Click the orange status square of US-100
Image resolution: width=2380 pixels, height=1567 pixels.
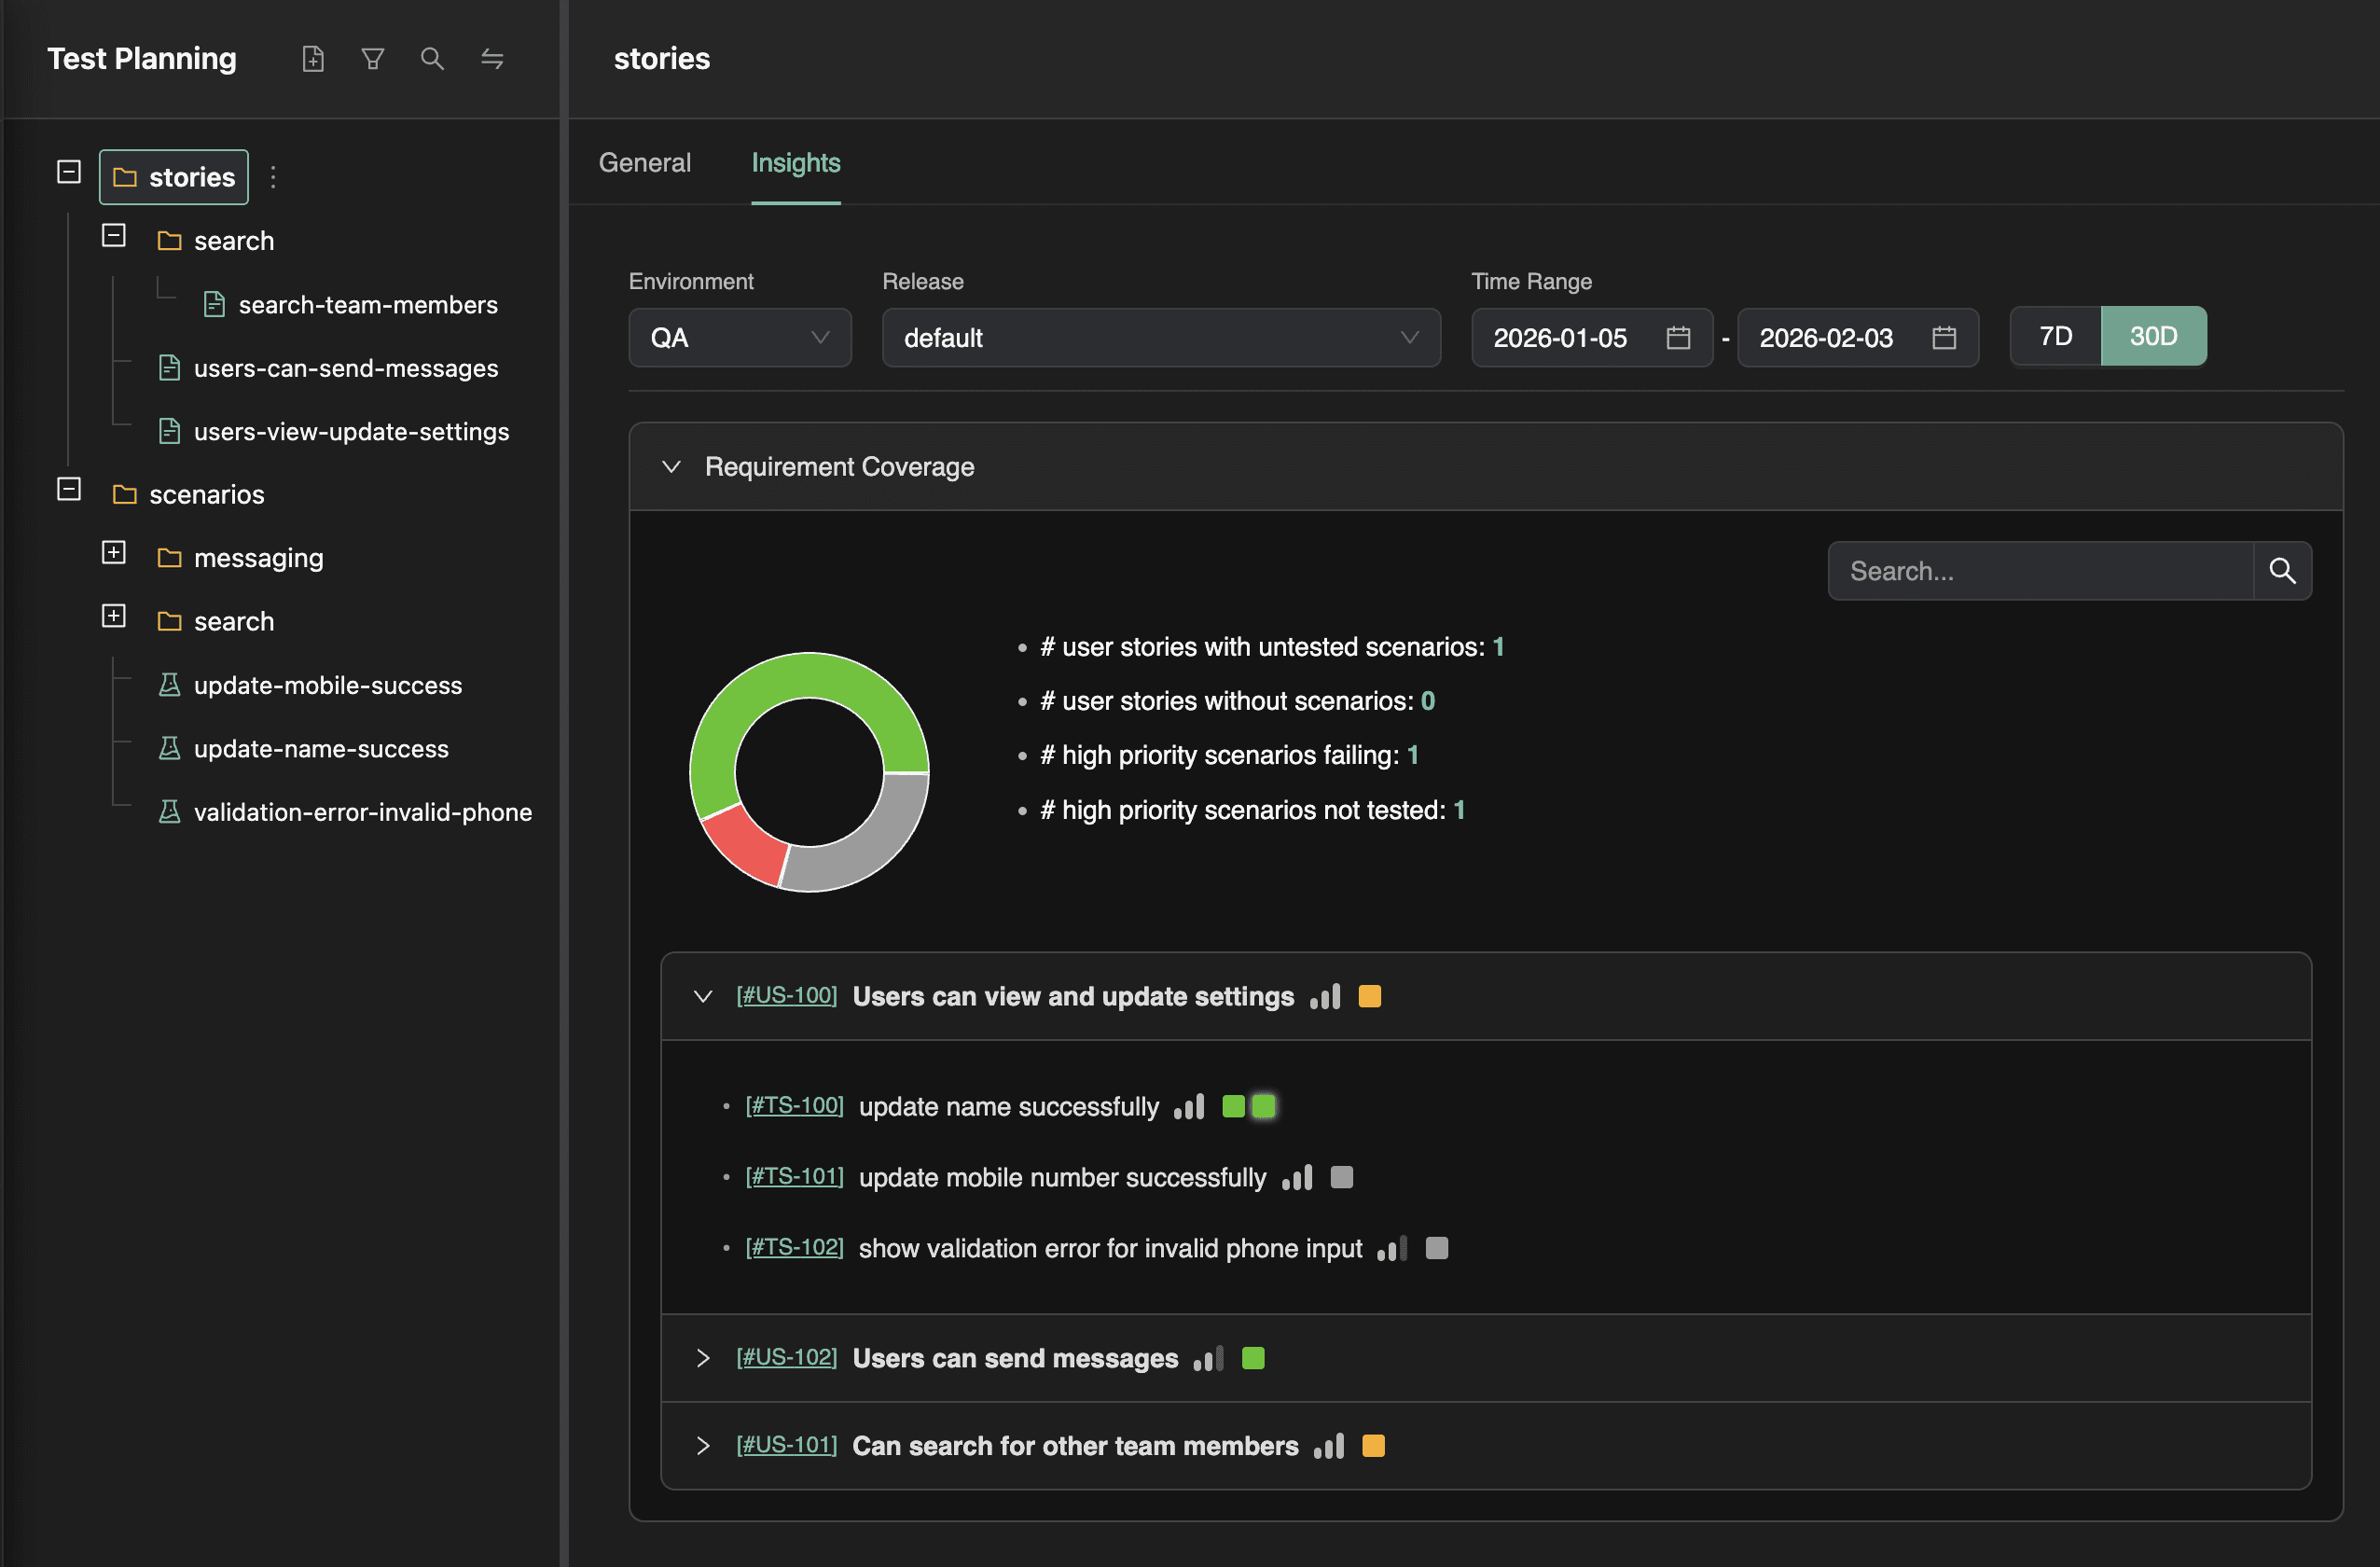(x=1369, y=996)
